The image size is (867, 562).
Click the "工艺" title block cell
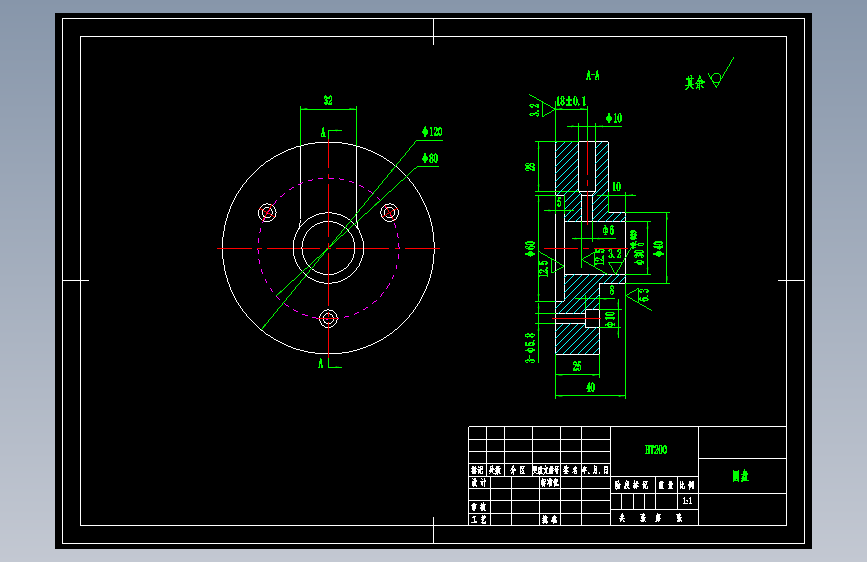pyautogui.click(x=479, y=519)
